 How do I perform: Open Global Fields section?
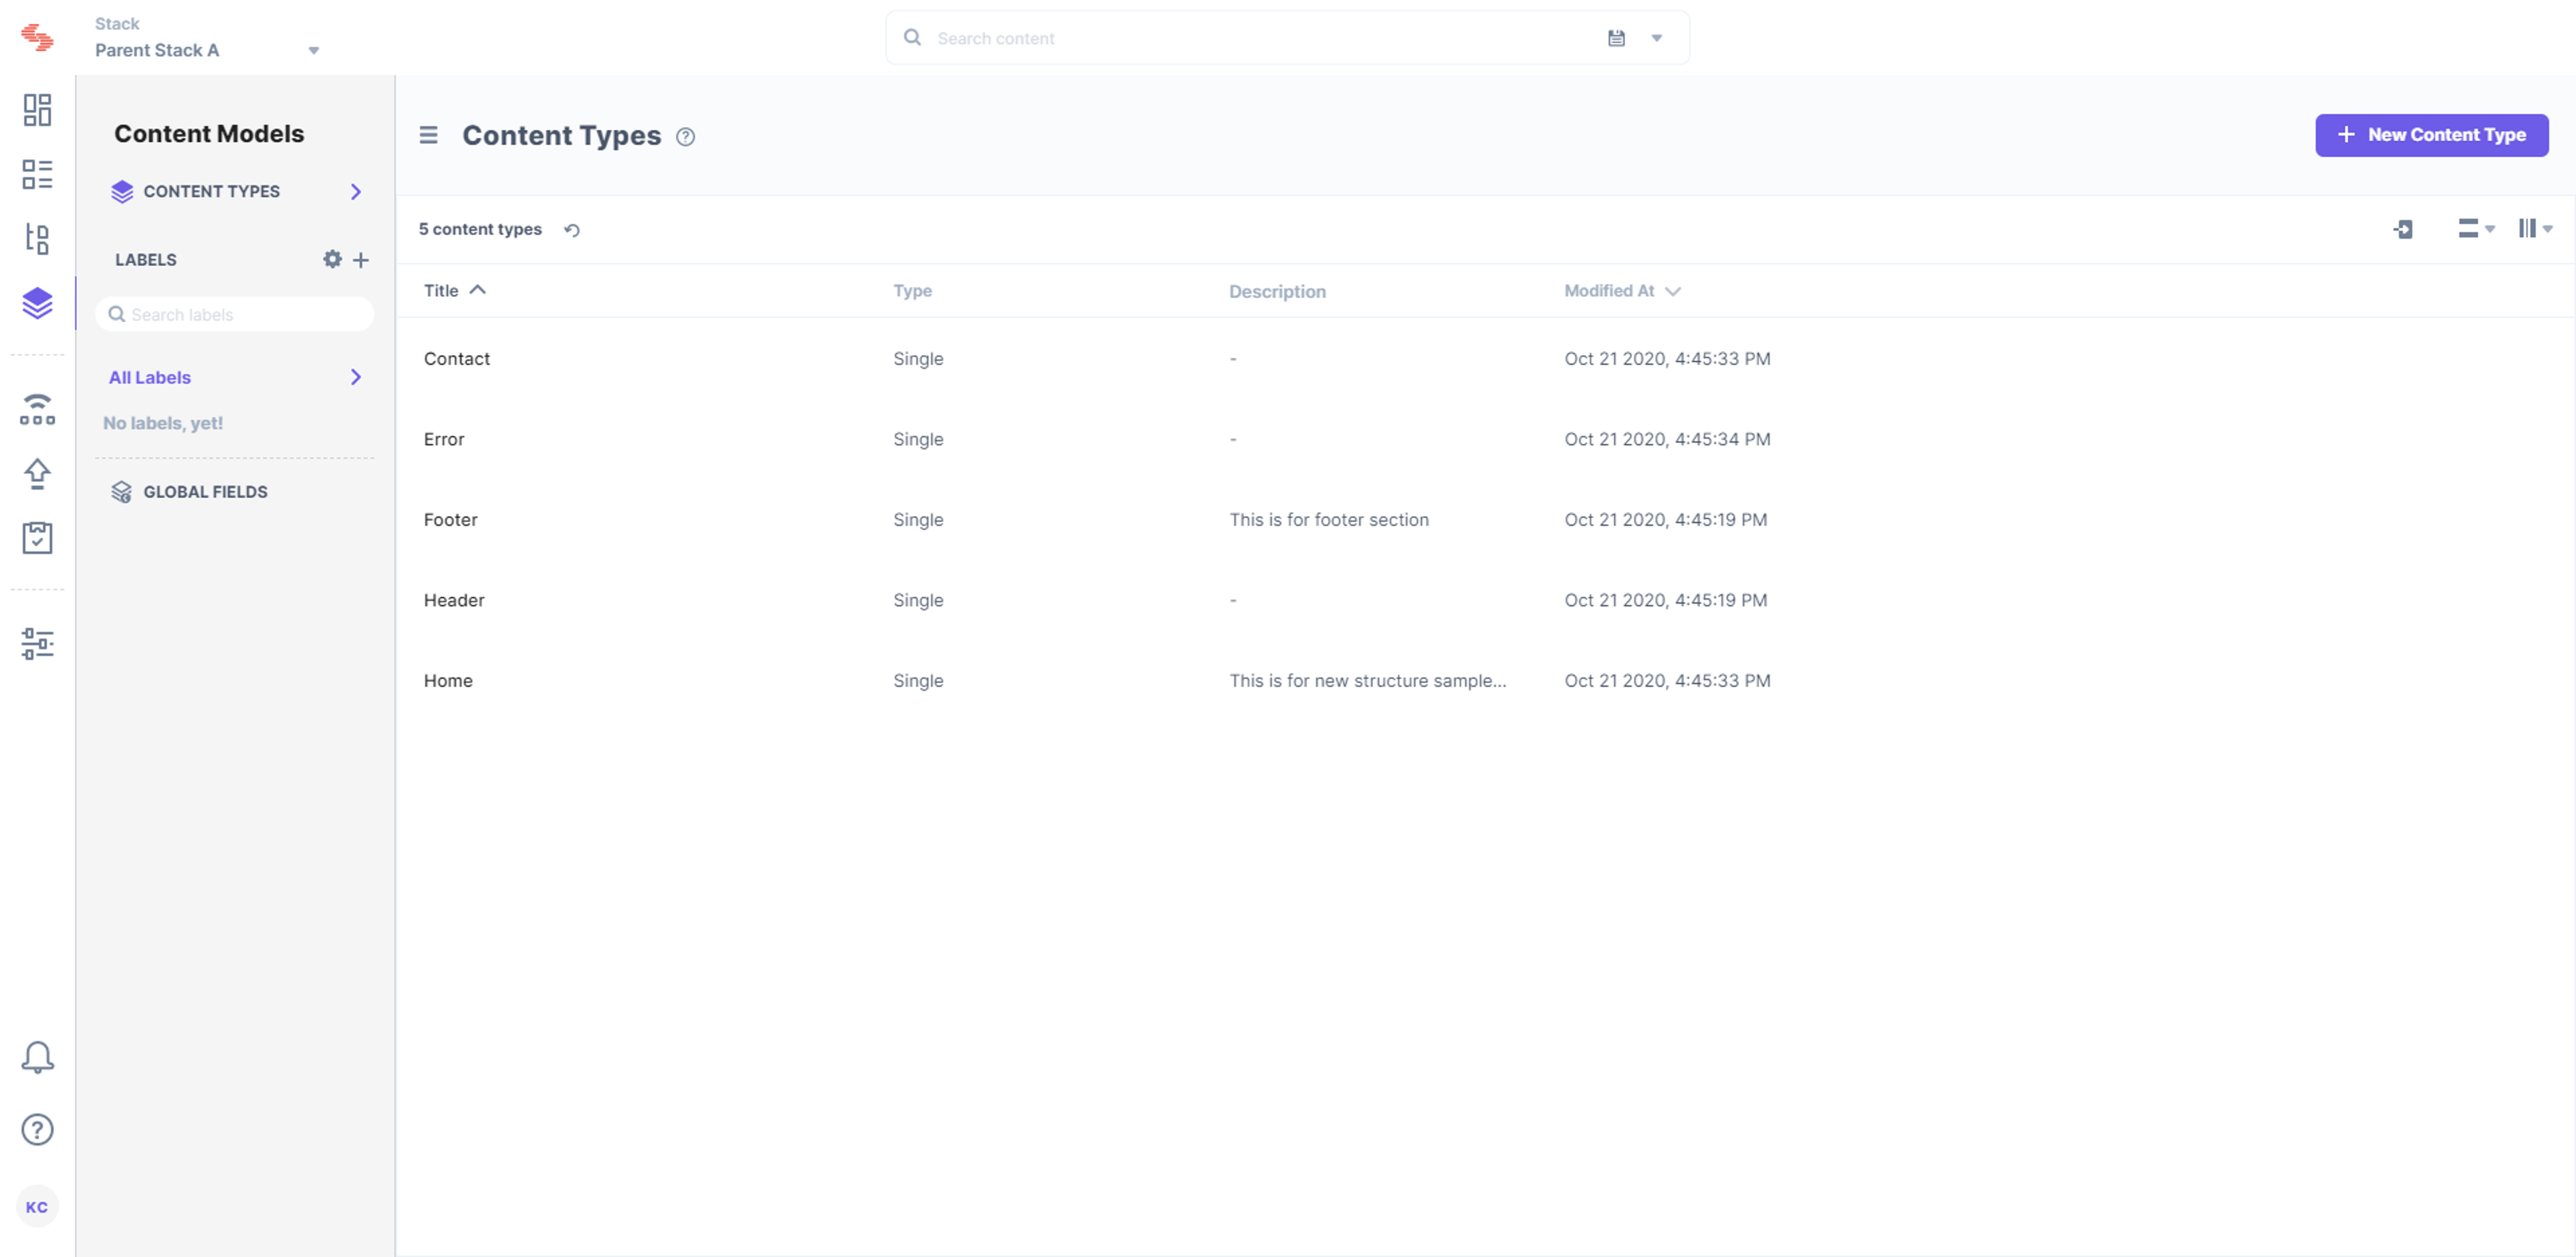(189, 491)
